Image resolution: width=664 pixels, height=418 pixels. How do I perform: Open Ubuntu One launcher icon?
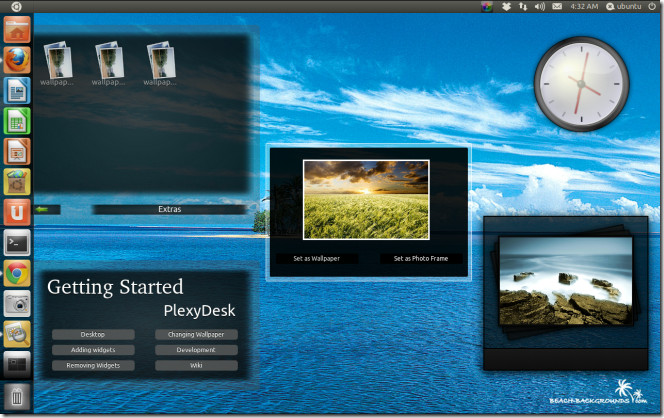point(17,213)
